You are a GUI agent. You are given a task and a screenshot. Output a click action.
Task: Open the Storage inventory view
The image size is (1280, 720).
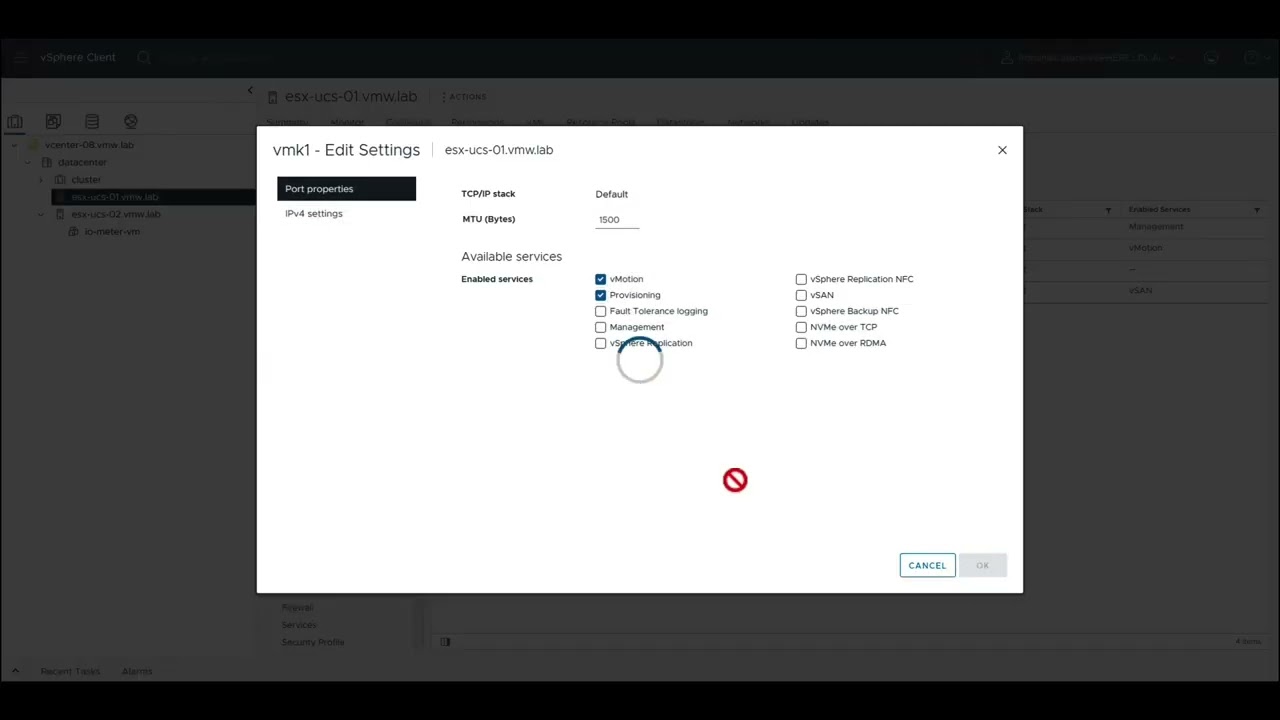click(91, 121)
